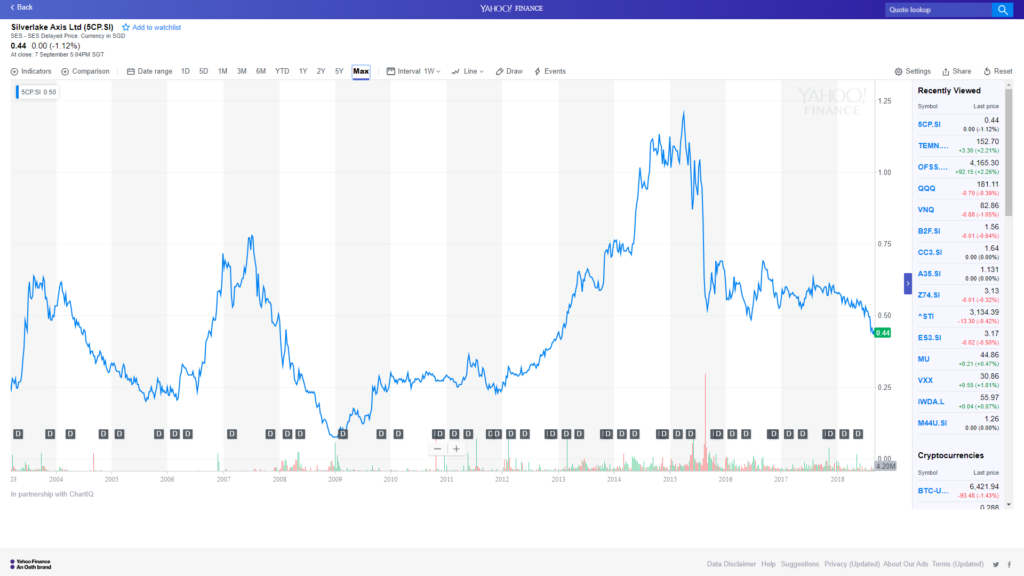Screen dimensions: 1024x576
Task: Zoom in chart with plus button
Action: (456, 449)
